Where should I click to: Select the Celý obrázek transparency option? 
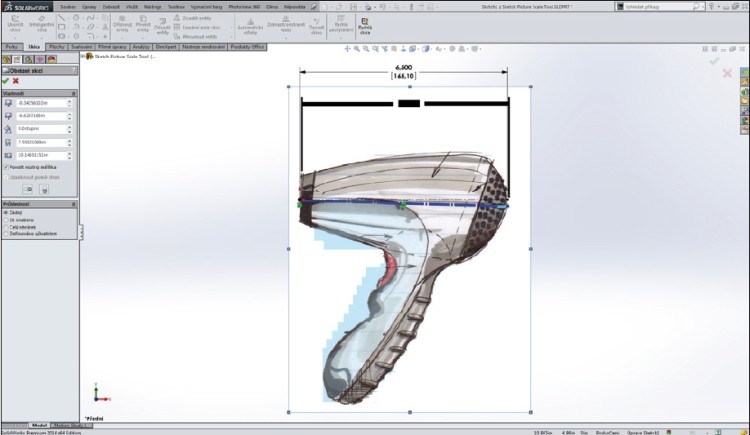[6, 226]
